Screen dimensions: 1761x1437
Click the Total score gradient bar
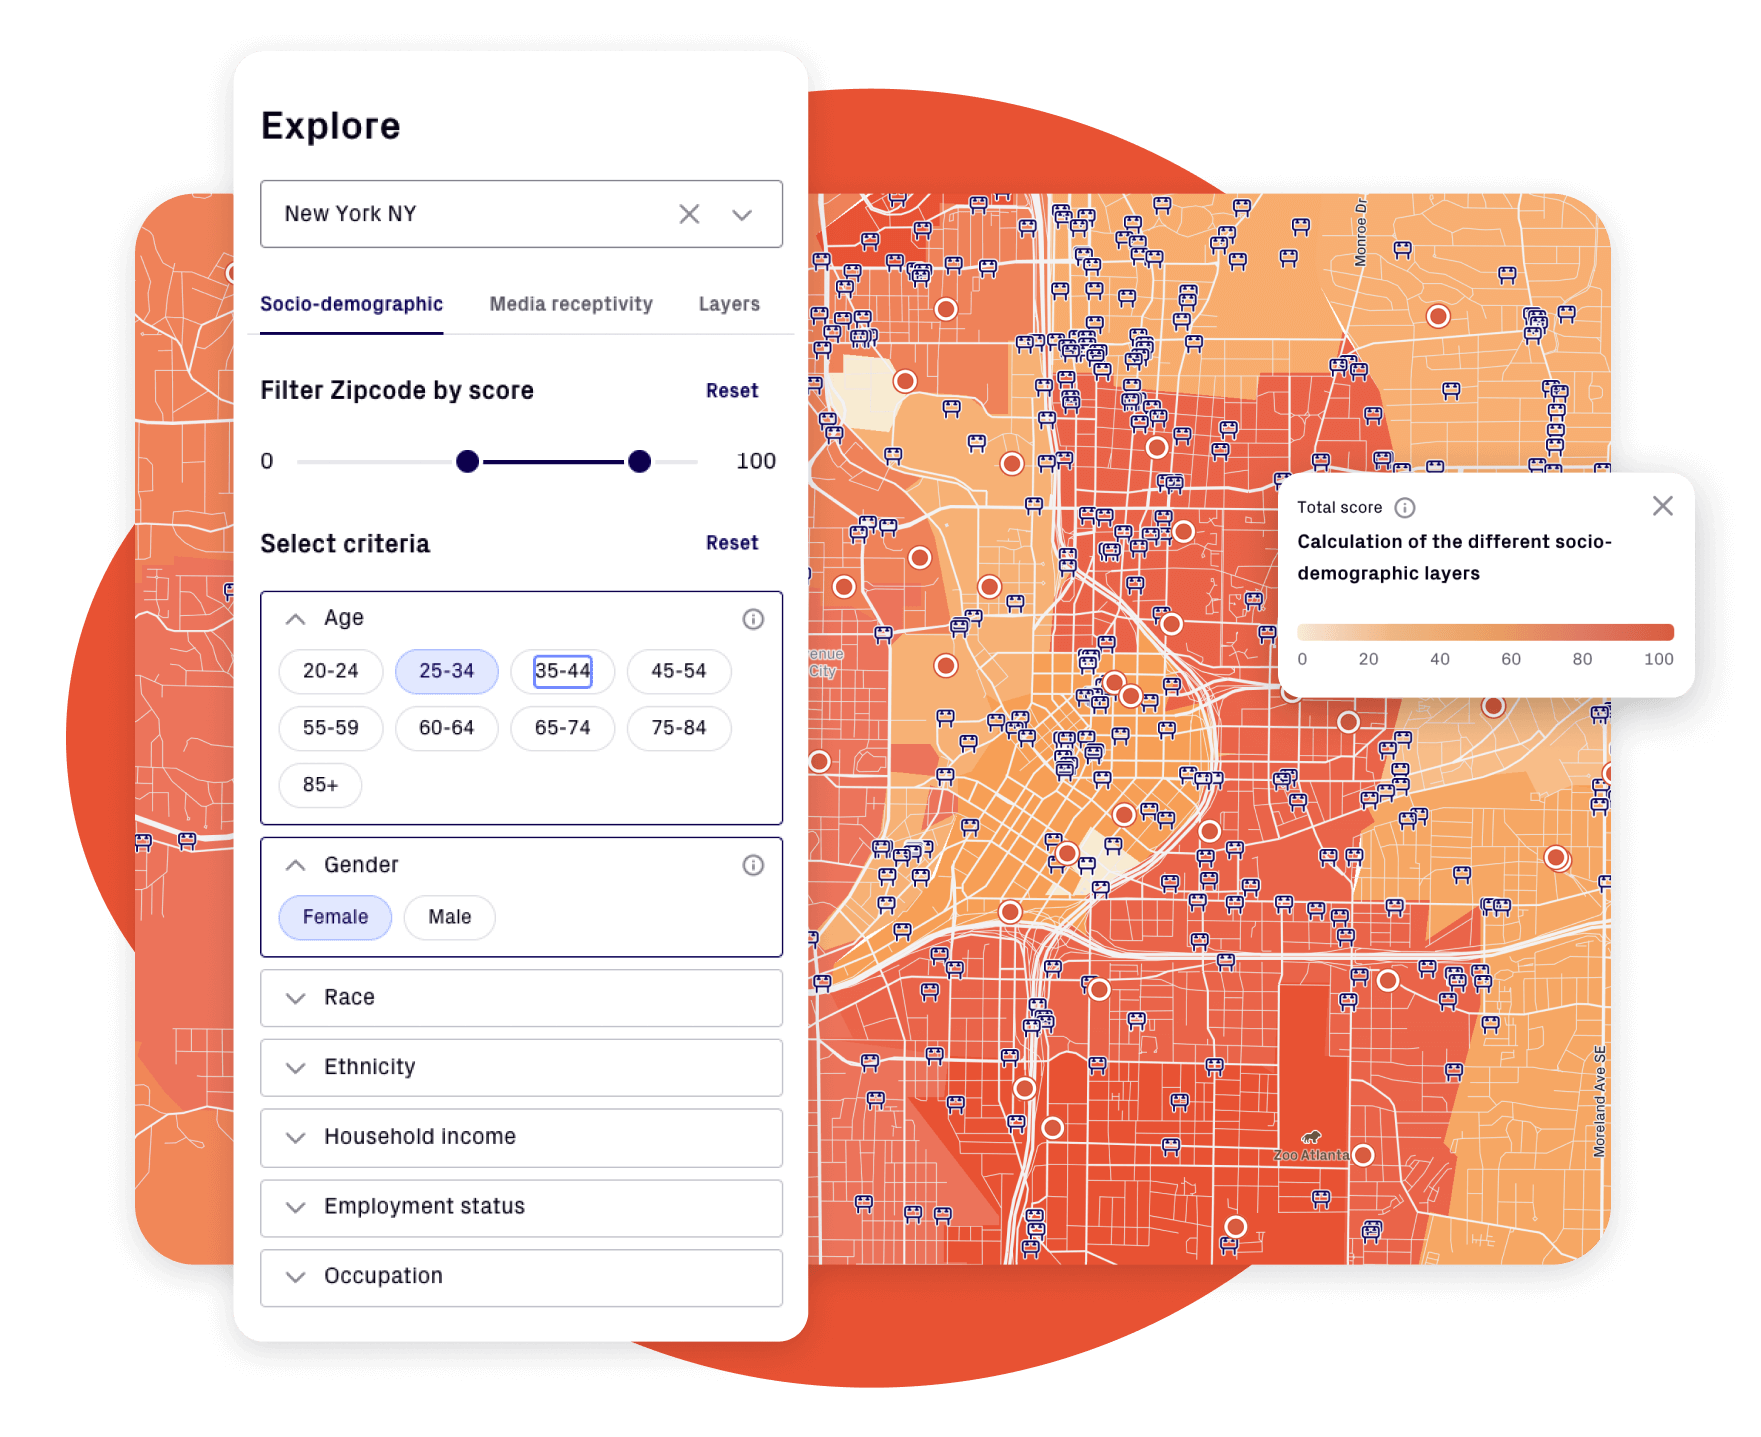1485,632
